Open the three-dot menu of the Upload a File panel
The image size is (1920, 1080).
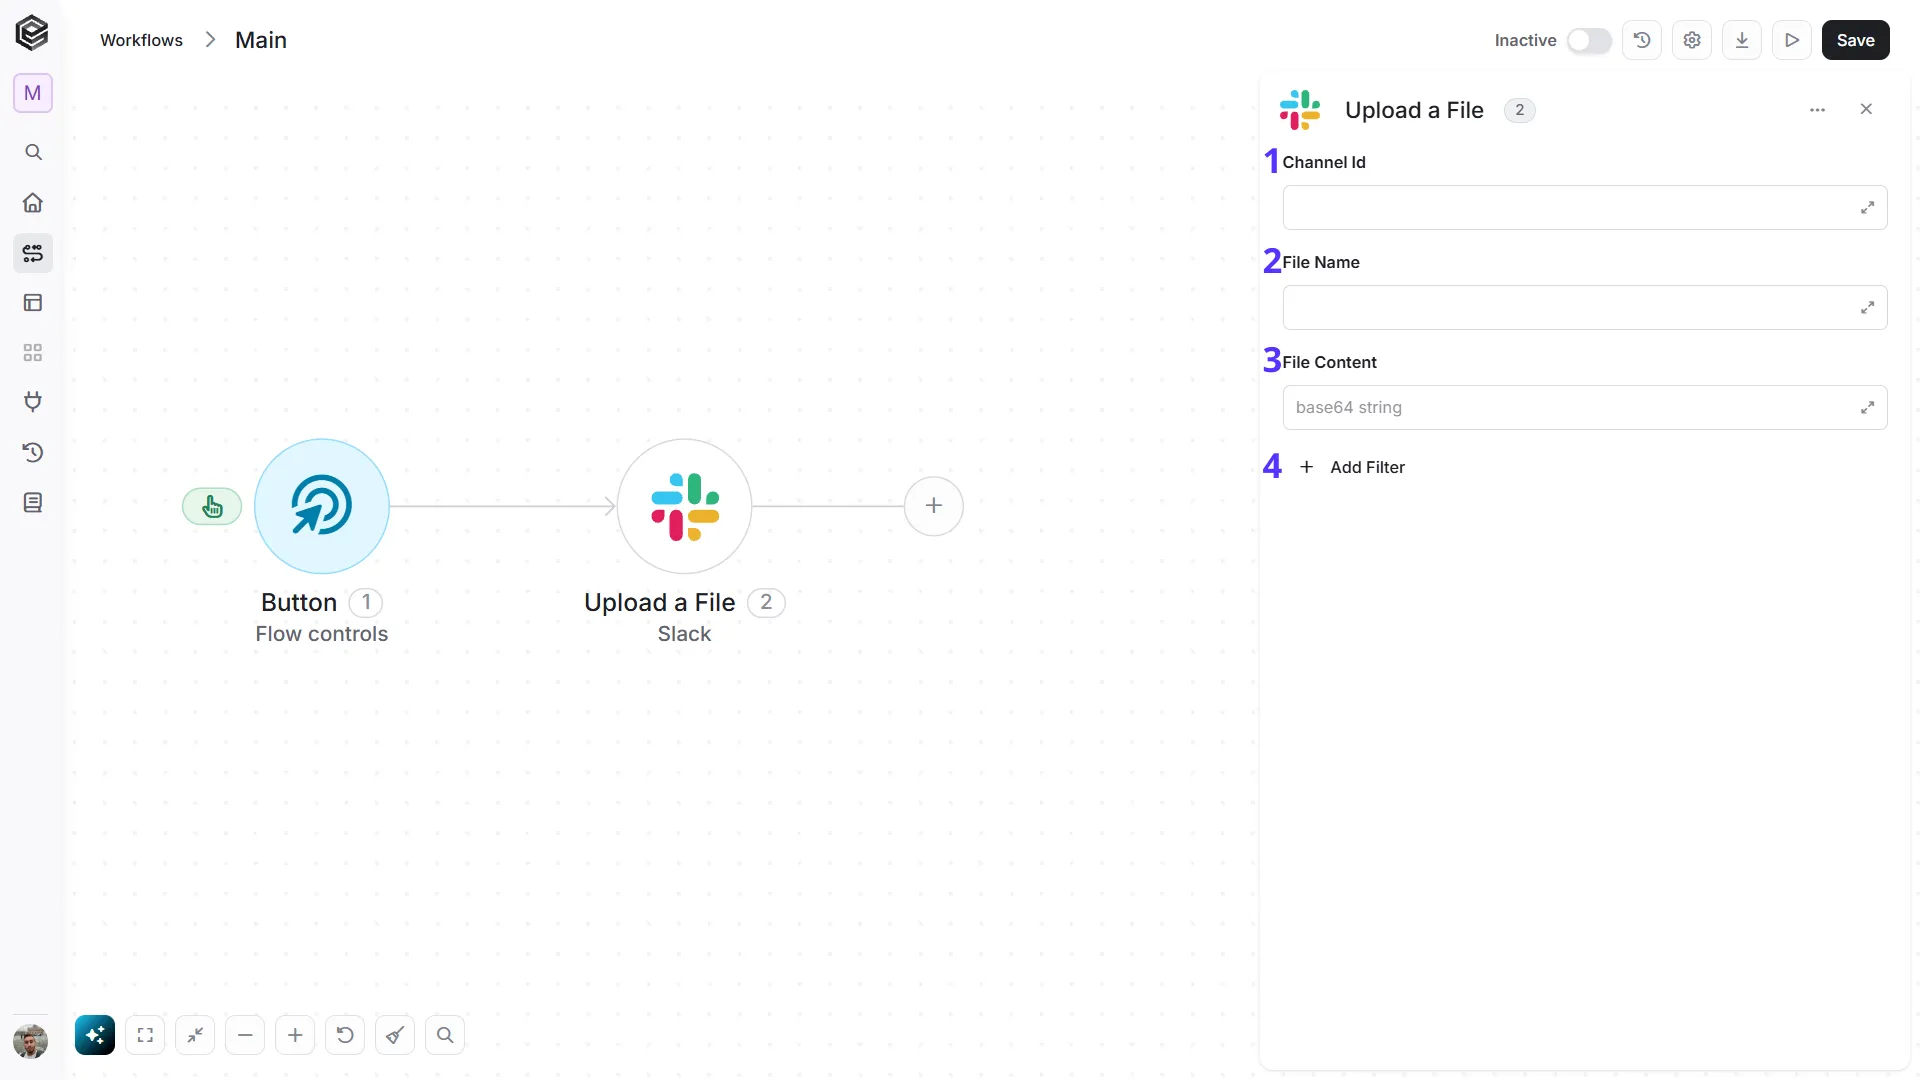[x=1818, y=110]
